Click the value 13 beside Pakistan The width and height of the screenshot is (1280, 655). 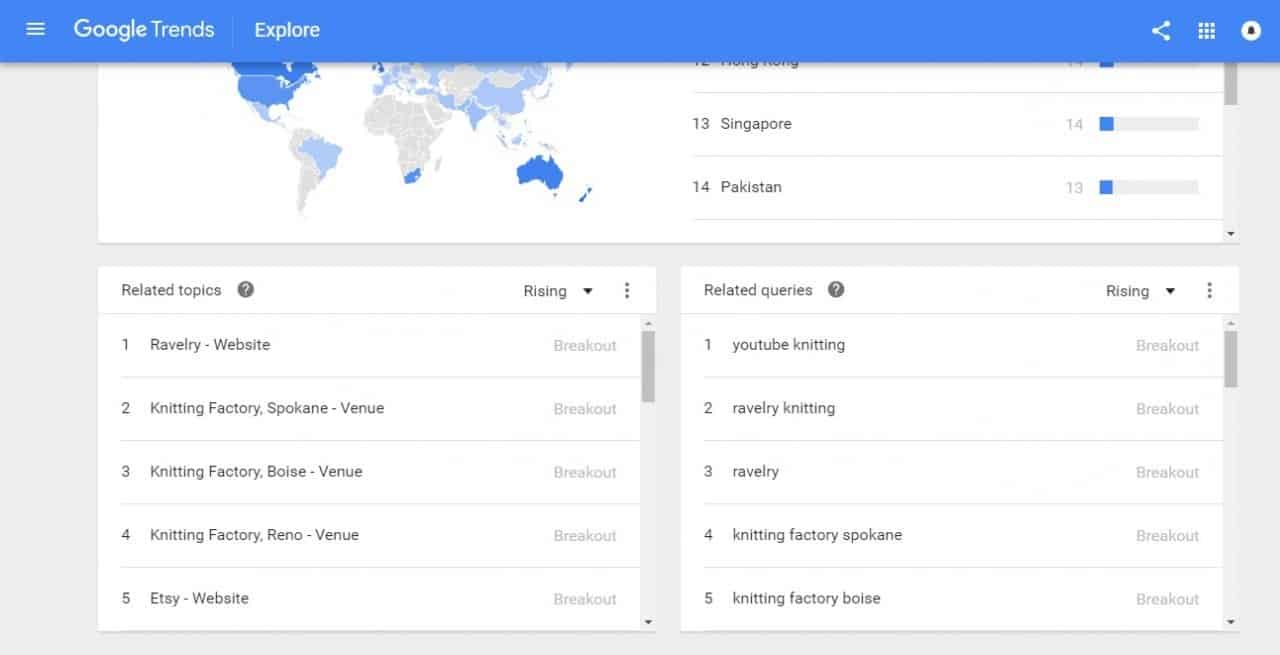tap(1074, 188)
